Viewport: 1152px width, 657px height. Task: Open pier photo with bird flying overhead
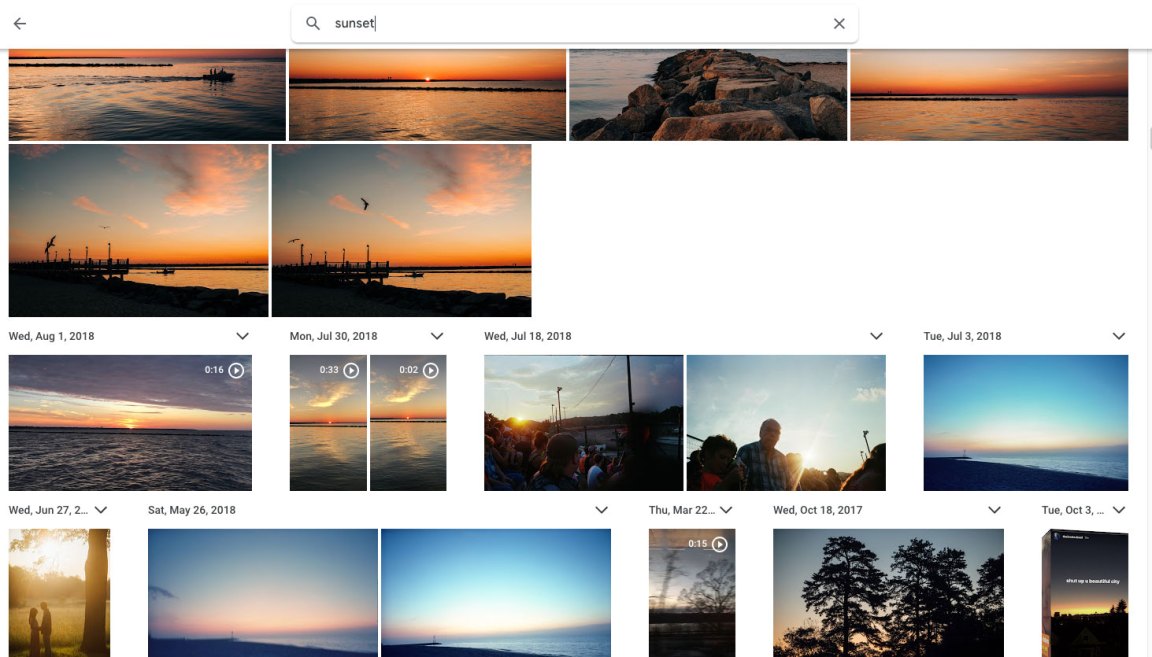pyautogui.click(x=401, y=230)
